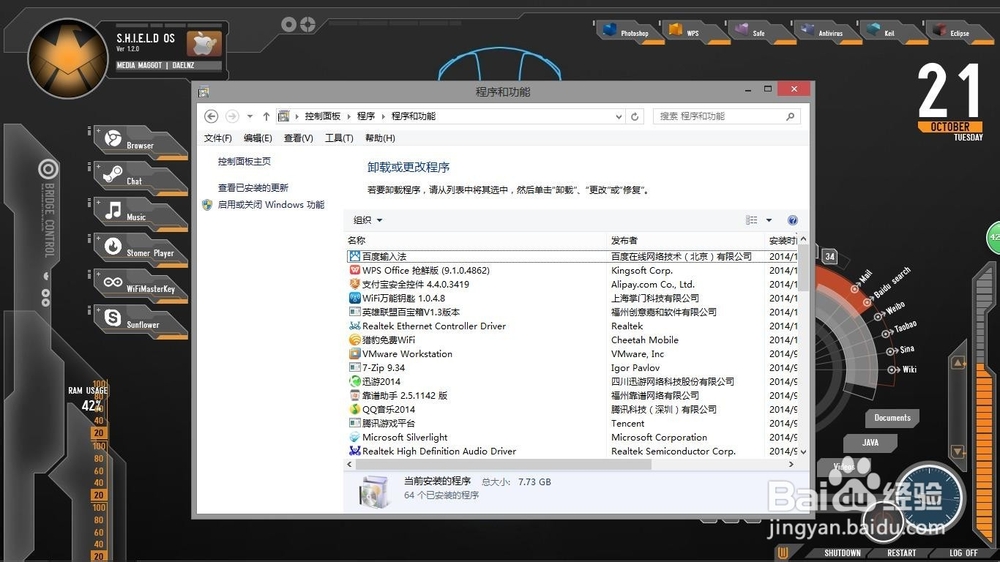Open the 编辑(E) menu
The width and height of the screenshot is (1000, 562).
(x=258, y=138)
